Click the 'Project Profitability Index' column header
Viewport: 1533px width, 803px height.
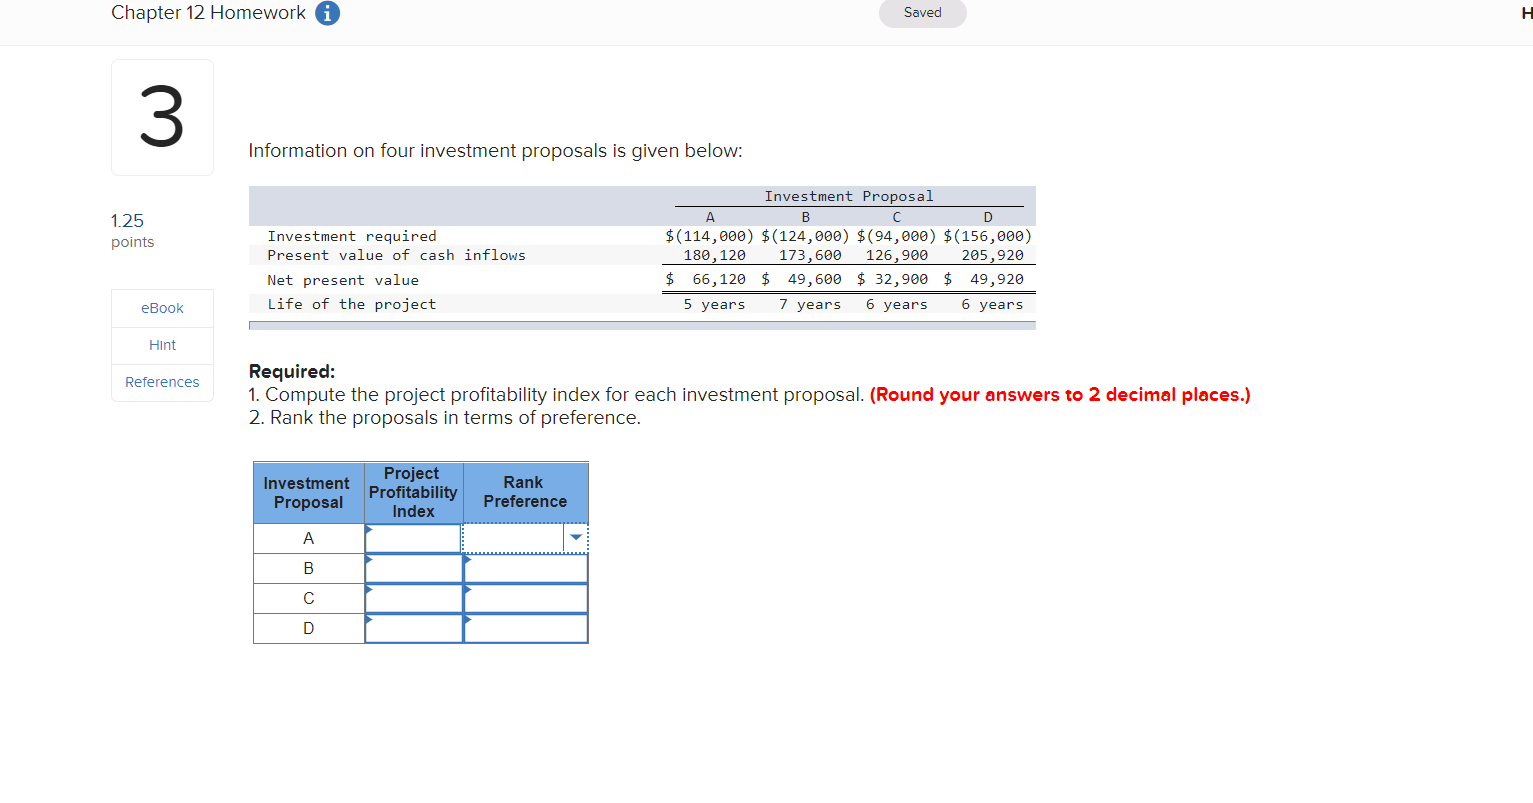click(413, 492)
